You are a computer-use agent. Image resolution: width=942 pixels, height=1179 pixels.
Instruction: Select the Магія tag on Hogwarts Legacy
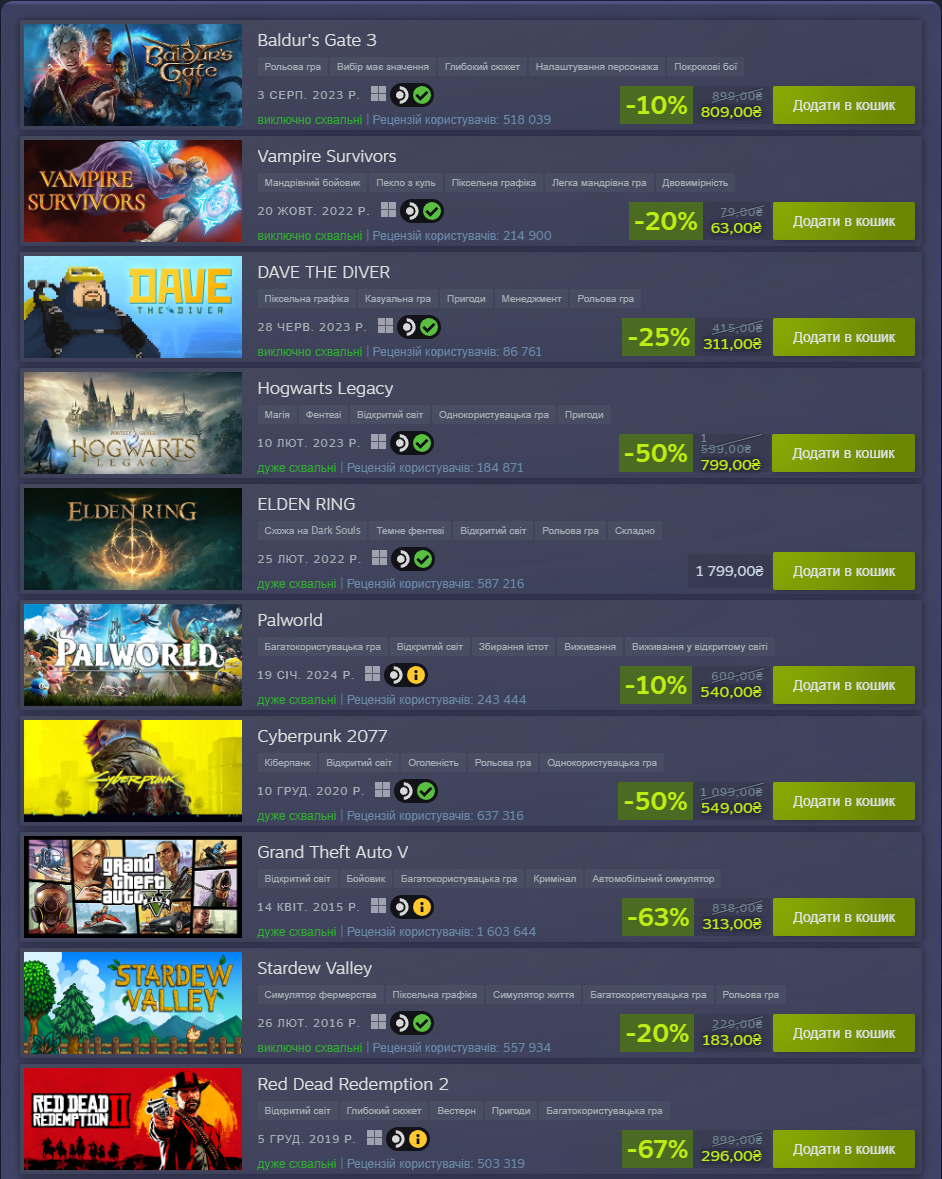277,414
